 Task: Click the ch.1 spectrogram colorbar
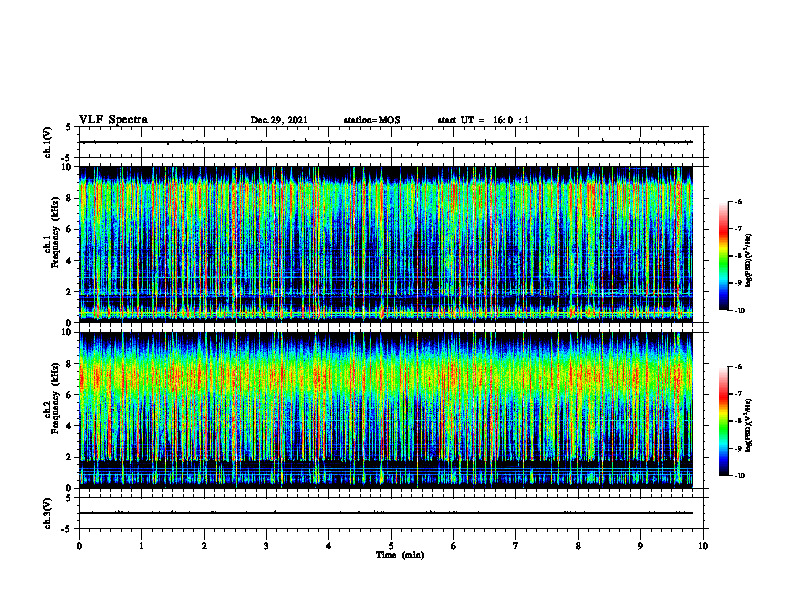724,256
